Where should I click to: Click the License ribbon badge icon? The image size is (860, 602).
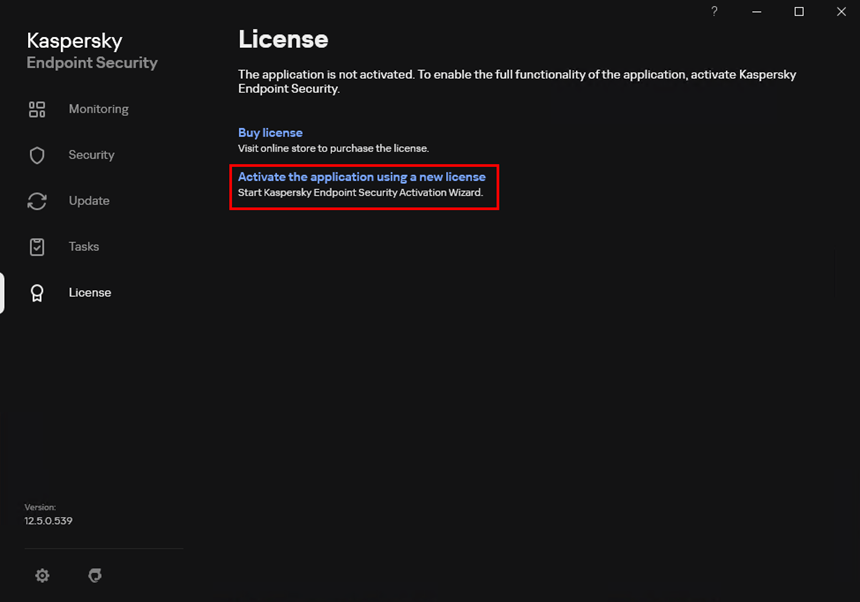[x=37, y=293]
